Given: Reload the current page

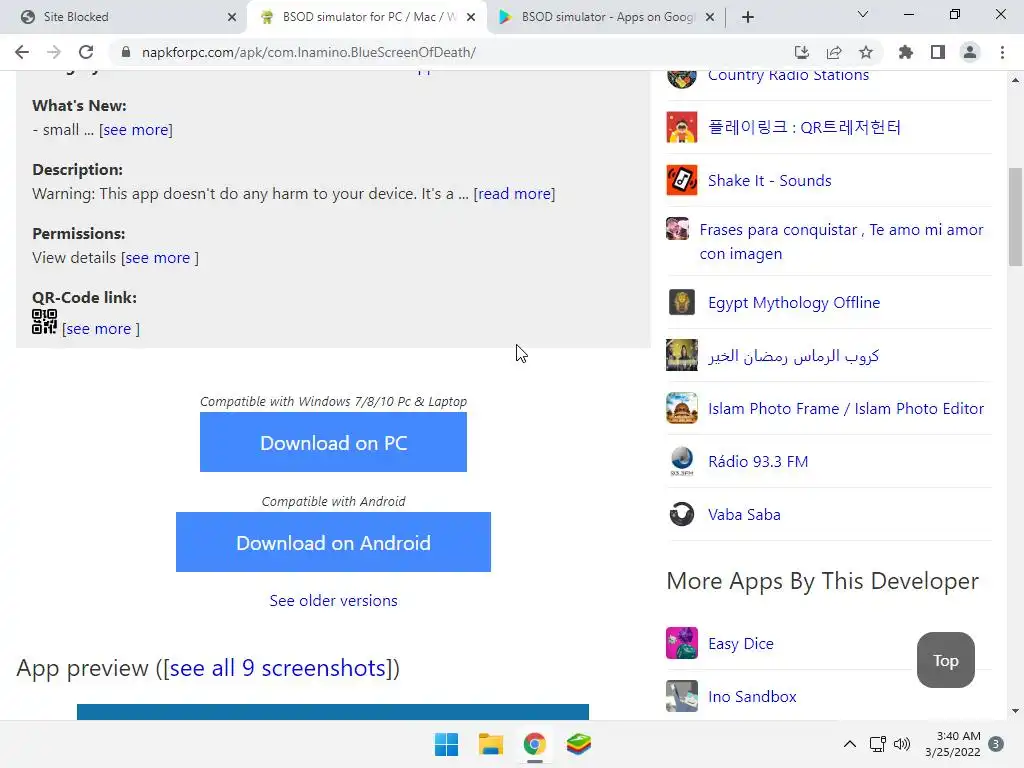Looking at the screenshot, I should 86,52.
